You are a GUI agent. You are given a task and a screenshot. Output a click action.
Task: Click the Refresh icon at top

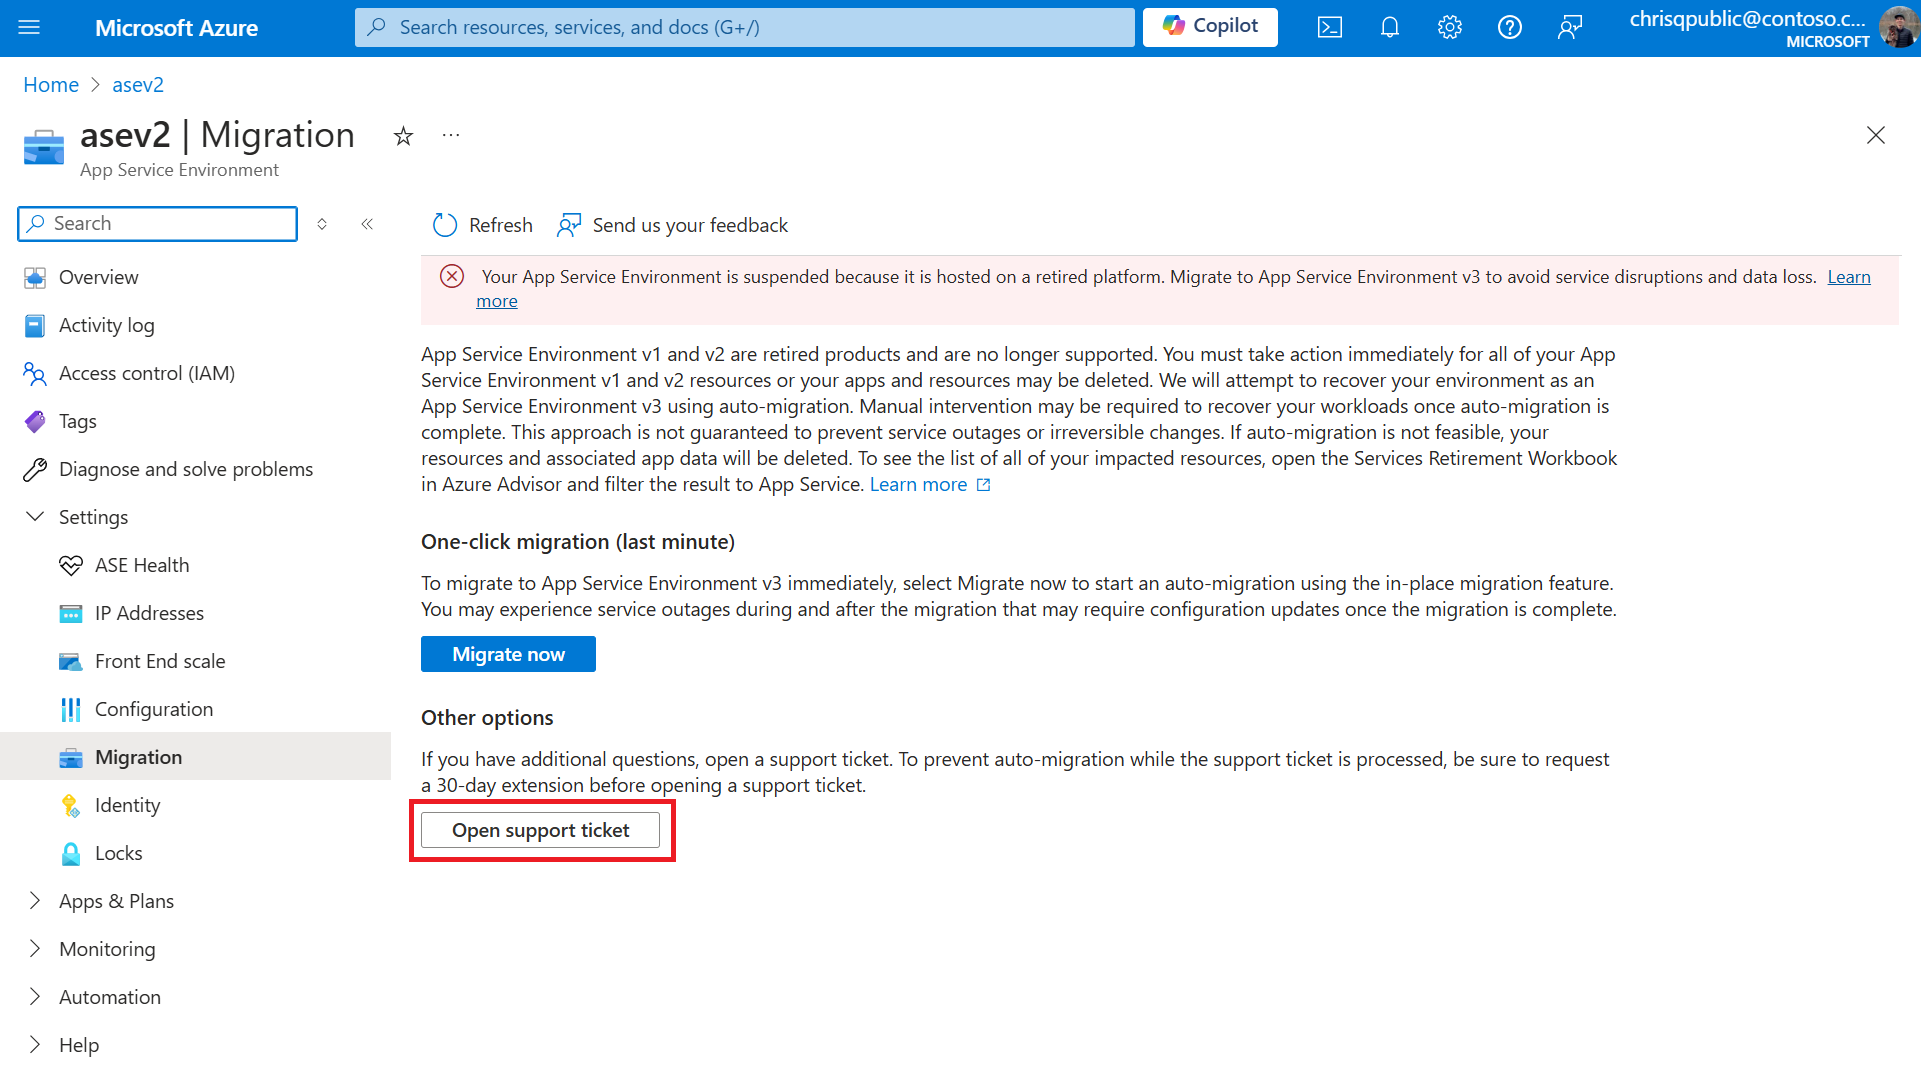[446, 224]
